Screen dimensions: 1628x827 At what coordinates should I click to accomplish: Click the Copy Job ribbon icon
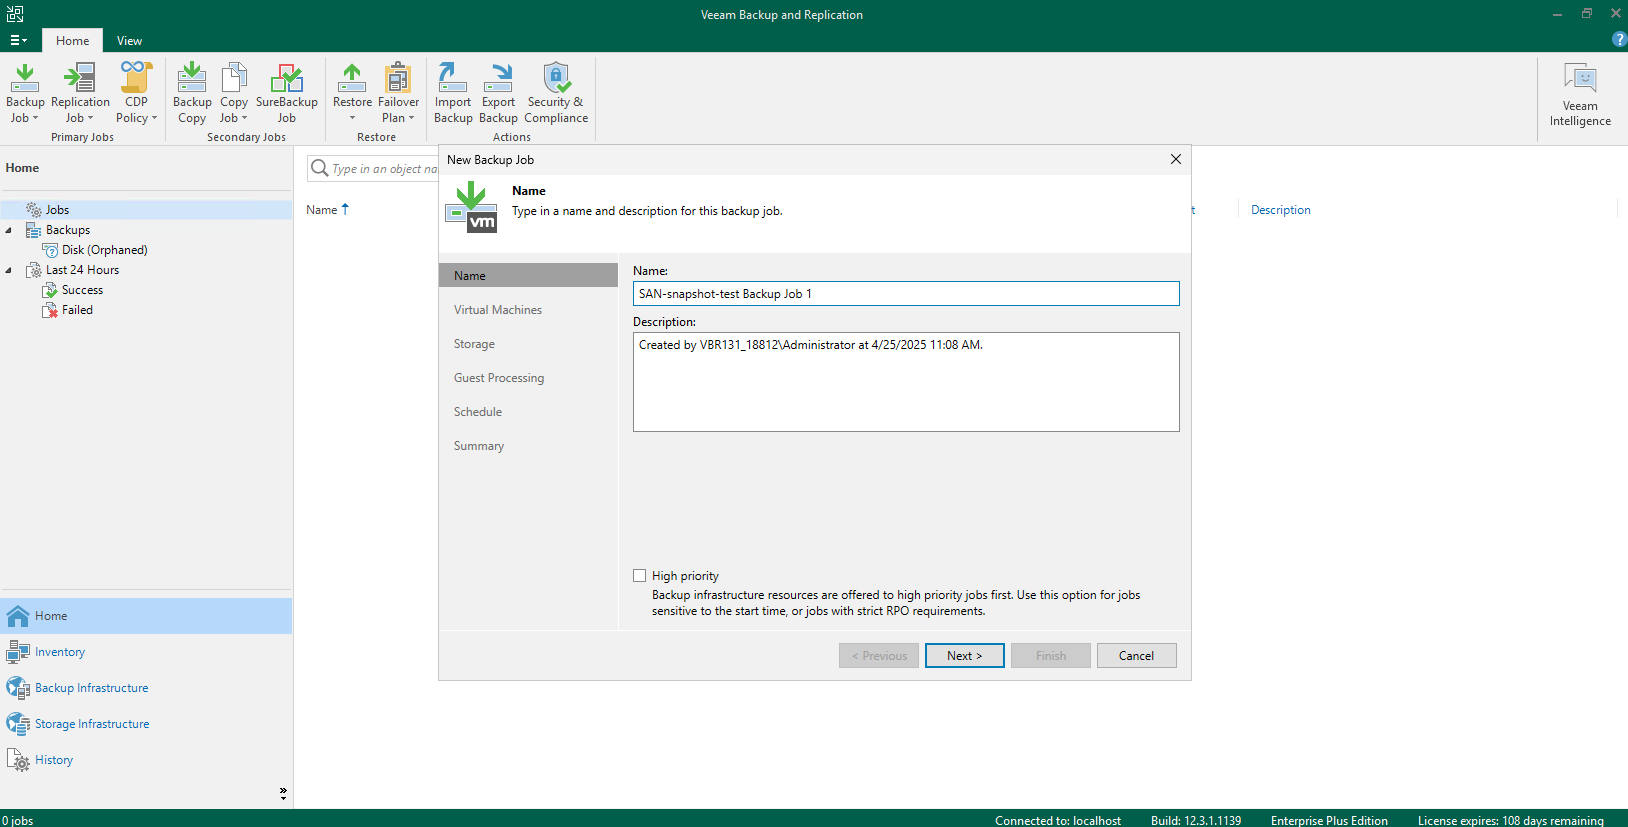234,92
